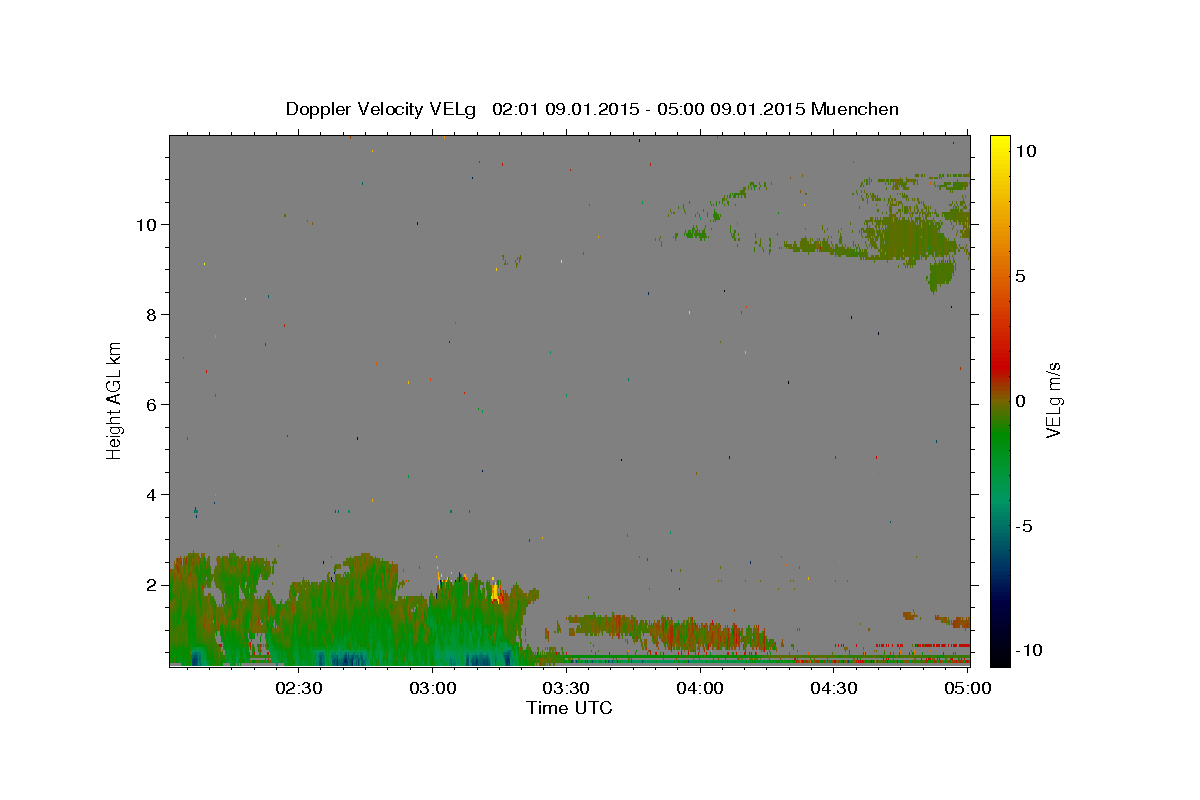Click the height axis label 4
Image resolution: width=1200 pixels, height=800 pixels.
(152, 495)
